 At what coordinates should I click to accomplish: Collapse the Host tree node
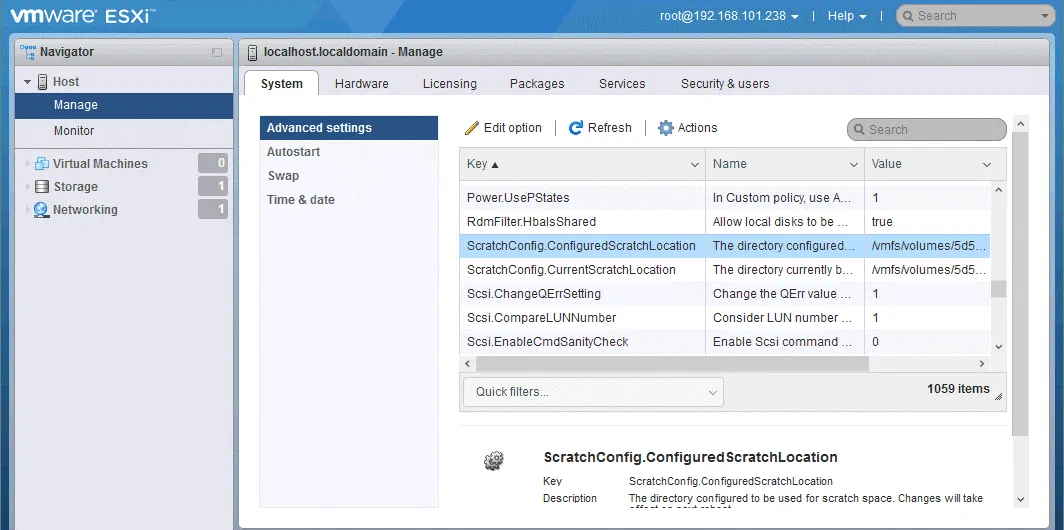tap(28, 82)
